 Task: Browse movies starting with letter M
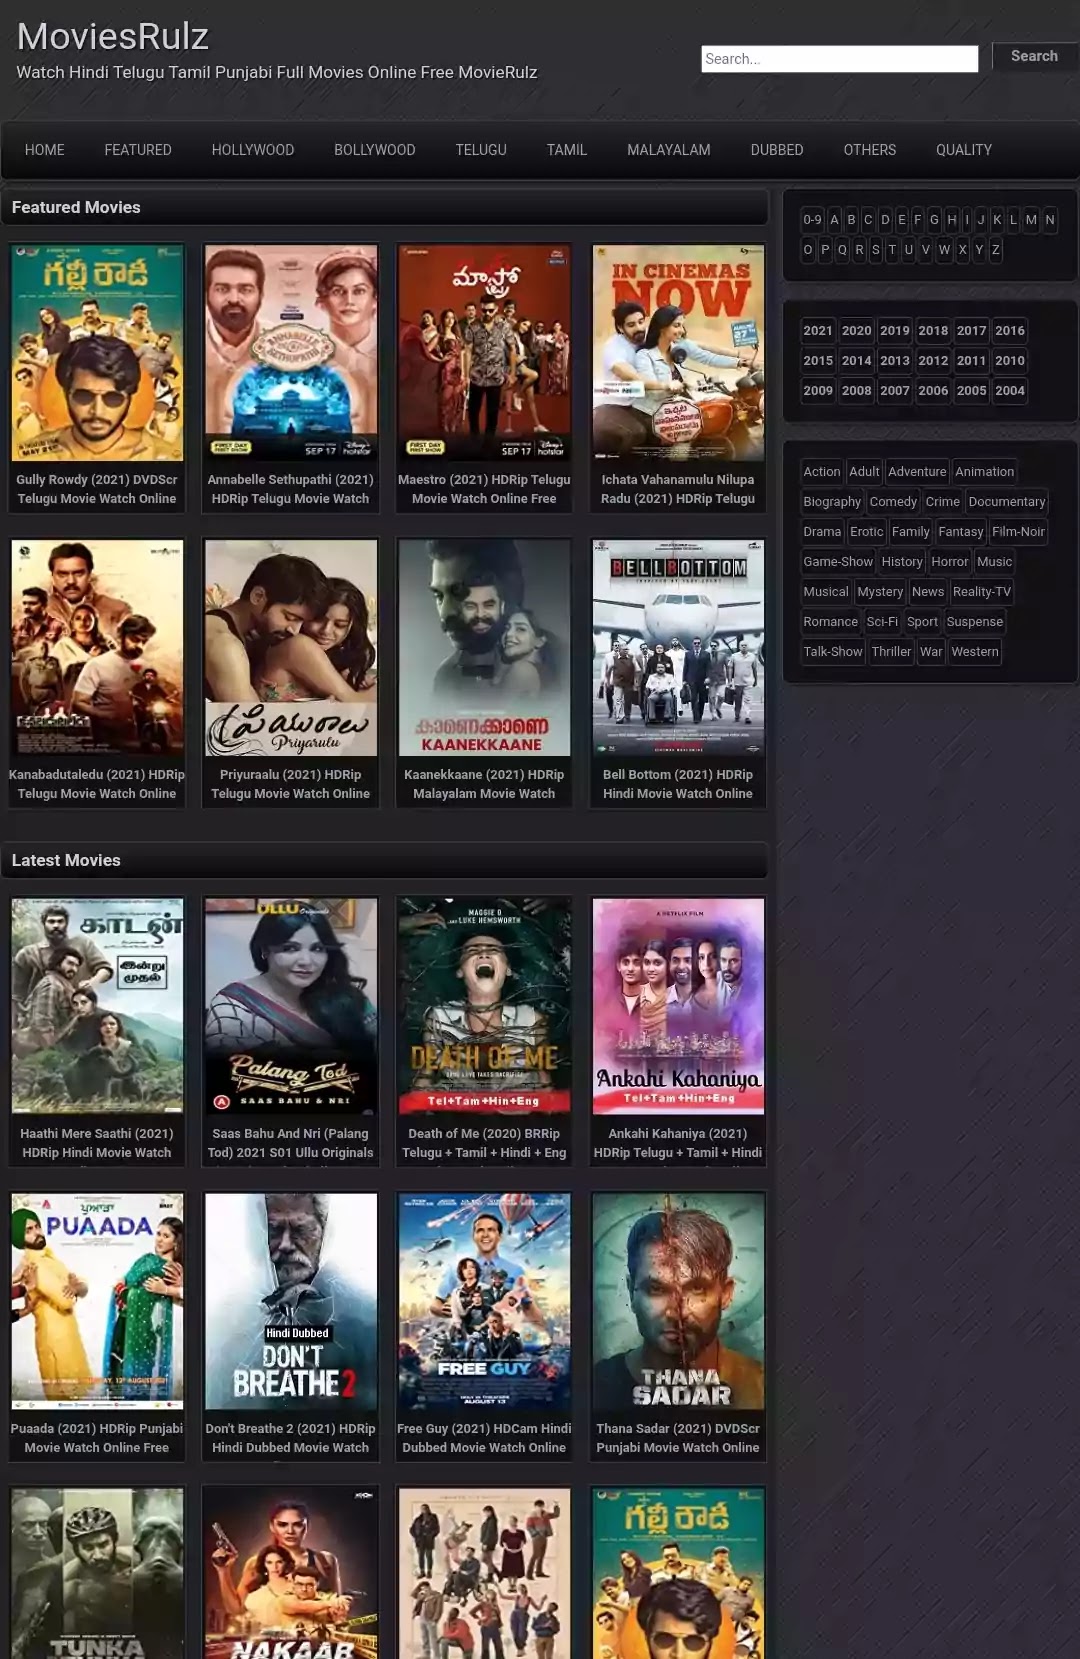[x=1031, y=220]
